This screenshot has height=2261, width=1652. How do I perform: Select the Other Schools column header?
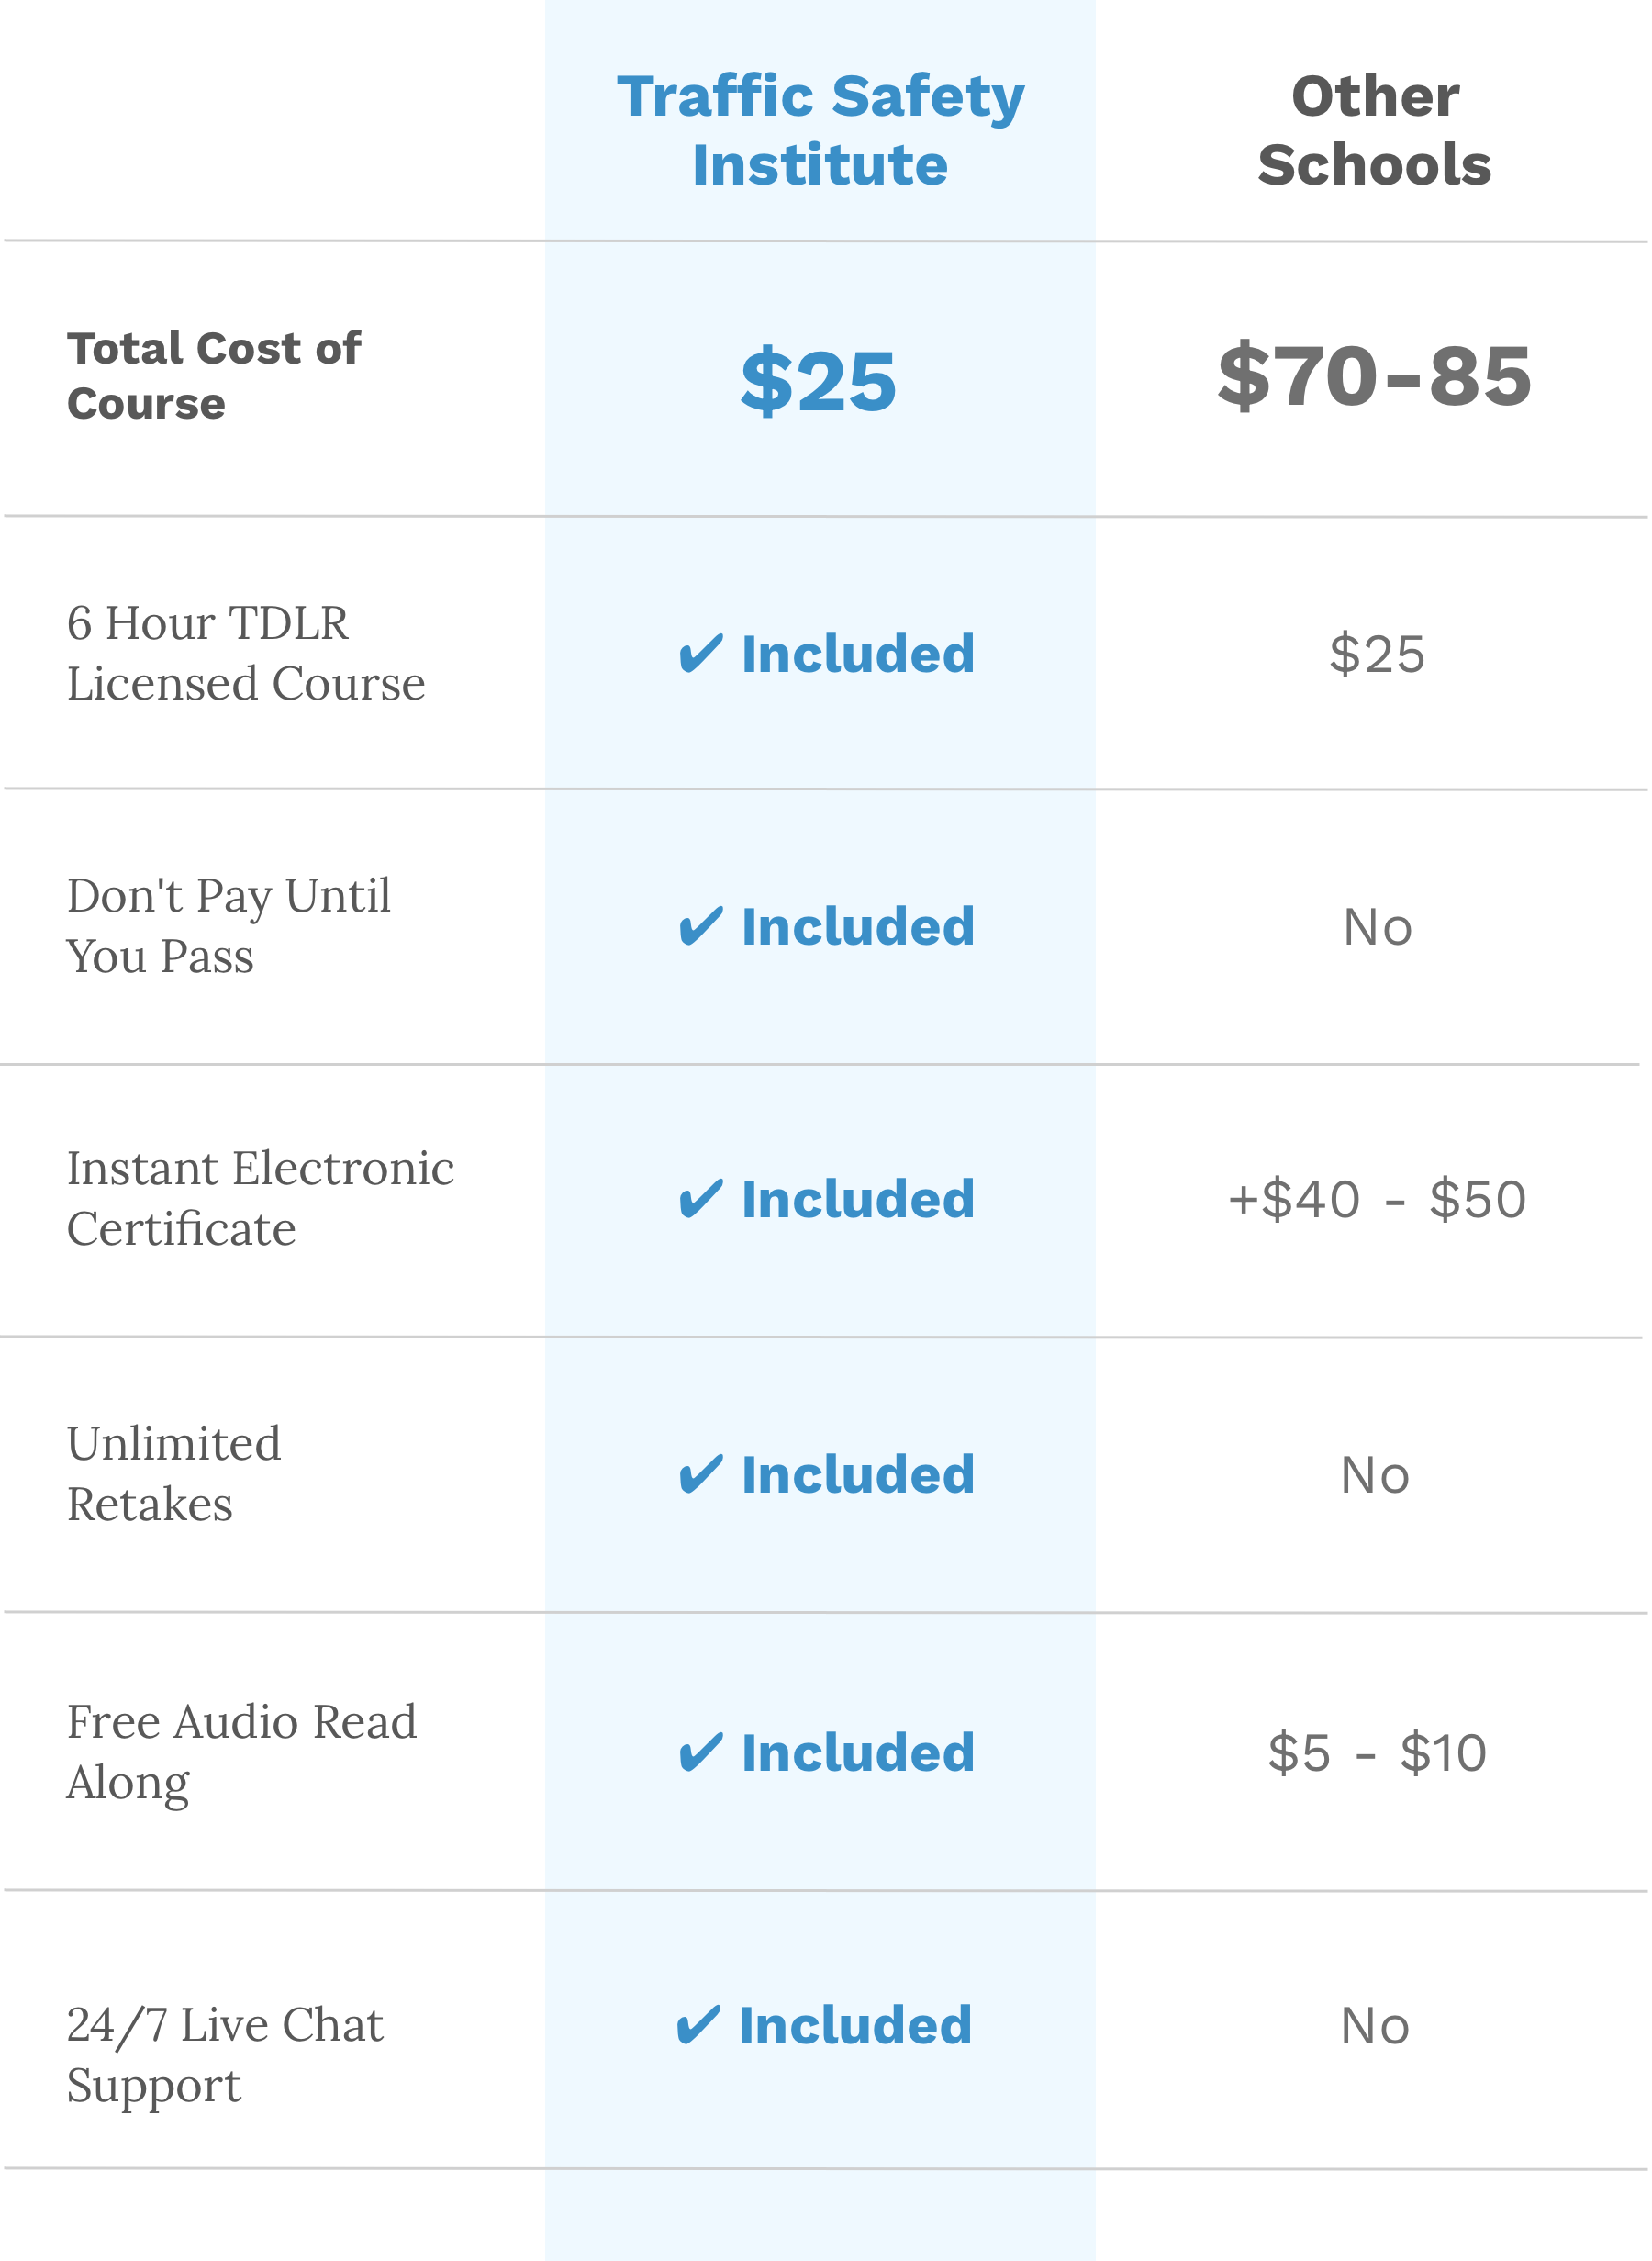(x=1376, y=130)
